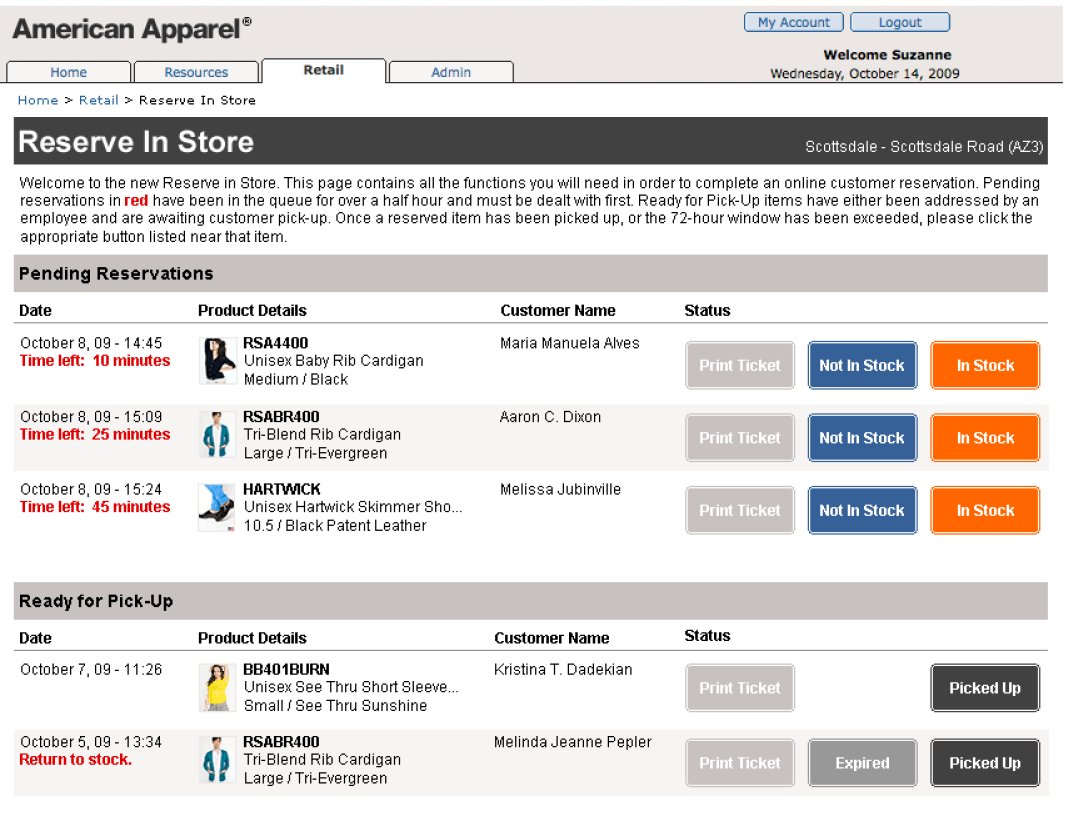1072x823 pixels.
Task: Click date 'October 7, 09 - 11:26'
Action: [x=91, y=670]
